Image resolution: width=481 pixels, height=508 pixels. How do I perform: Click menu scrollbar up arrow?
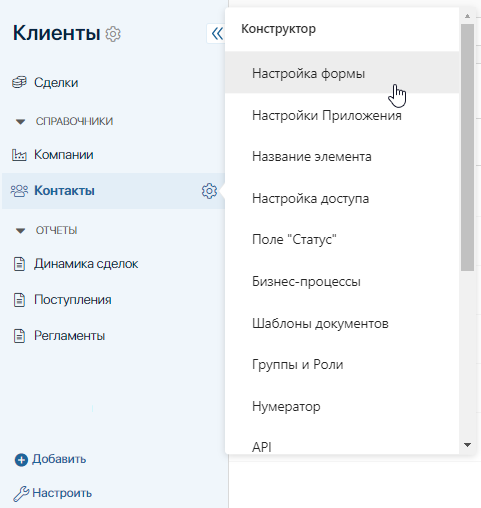coord(467,16)
